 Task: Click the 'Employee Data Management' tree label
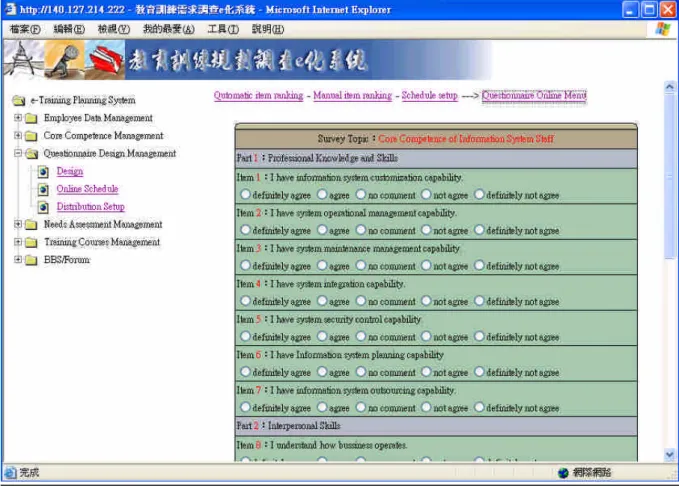pos(98,118)
